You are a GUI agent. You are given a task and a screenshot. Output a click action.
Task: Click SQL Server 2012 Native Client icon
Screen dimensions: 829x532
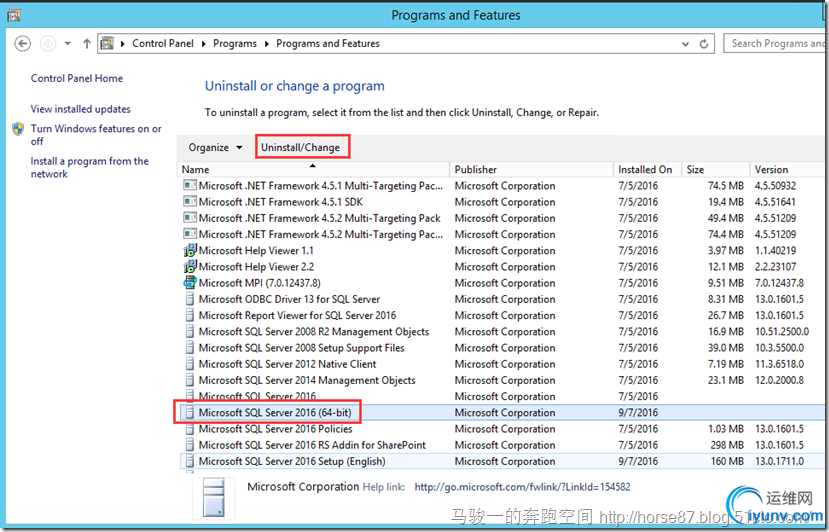(189, 364)
